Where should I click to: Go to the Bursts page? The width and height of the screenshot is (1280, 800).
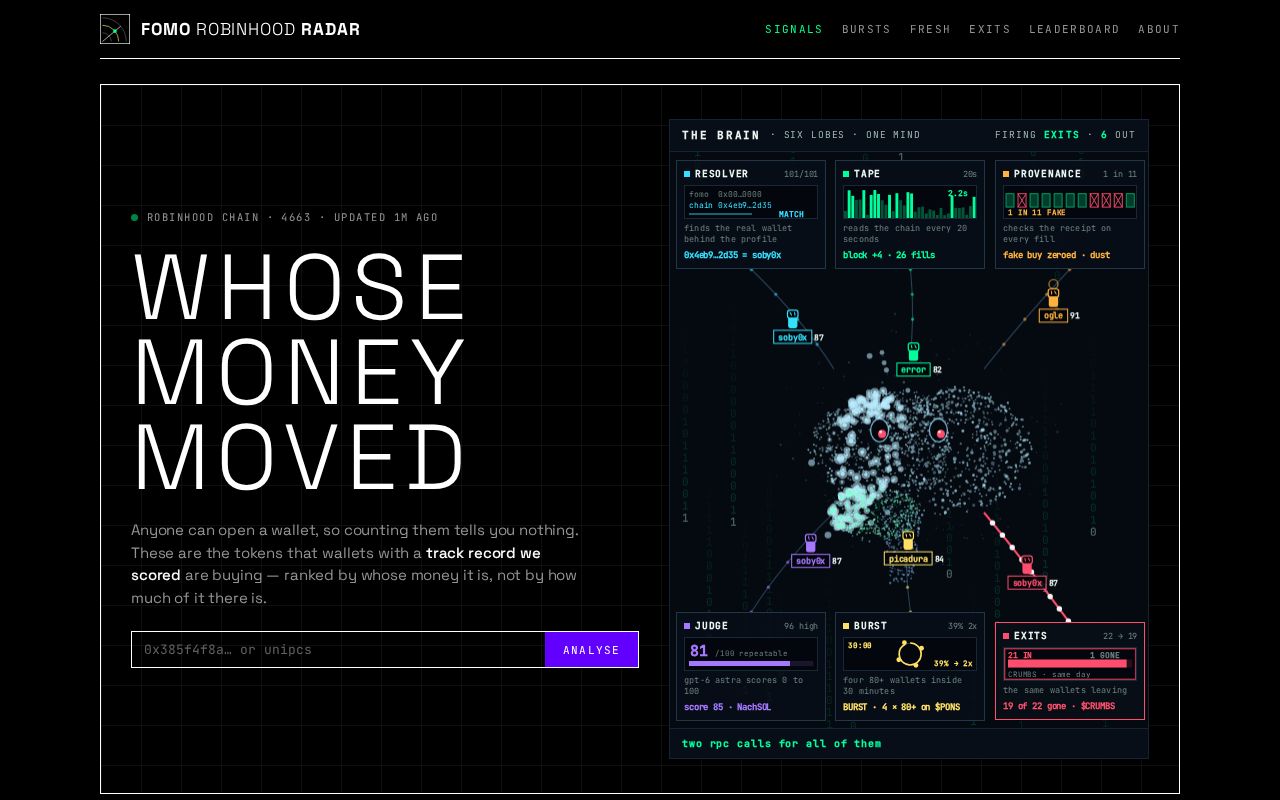click(x=866, y=29)
